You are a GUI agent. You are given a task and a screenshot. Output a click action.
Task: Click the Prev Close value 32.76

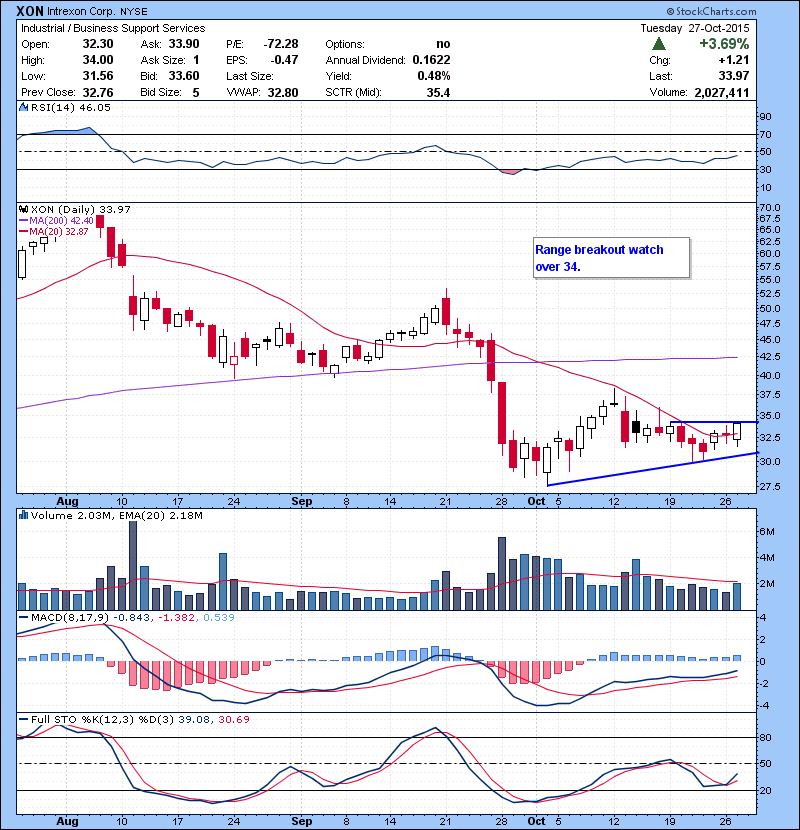pos(98,93)
